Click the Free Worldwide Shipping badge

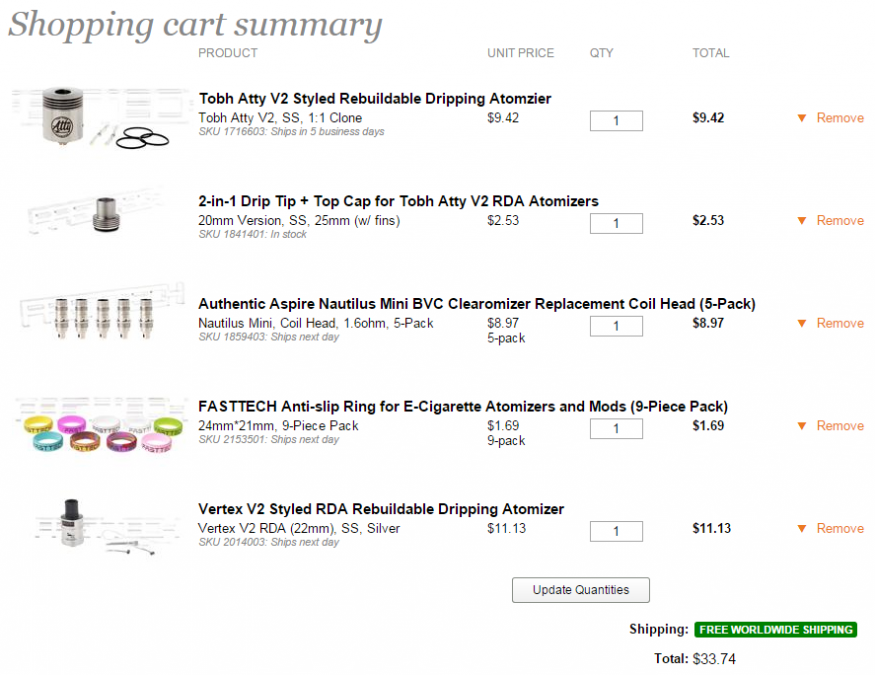pos(776,630)
